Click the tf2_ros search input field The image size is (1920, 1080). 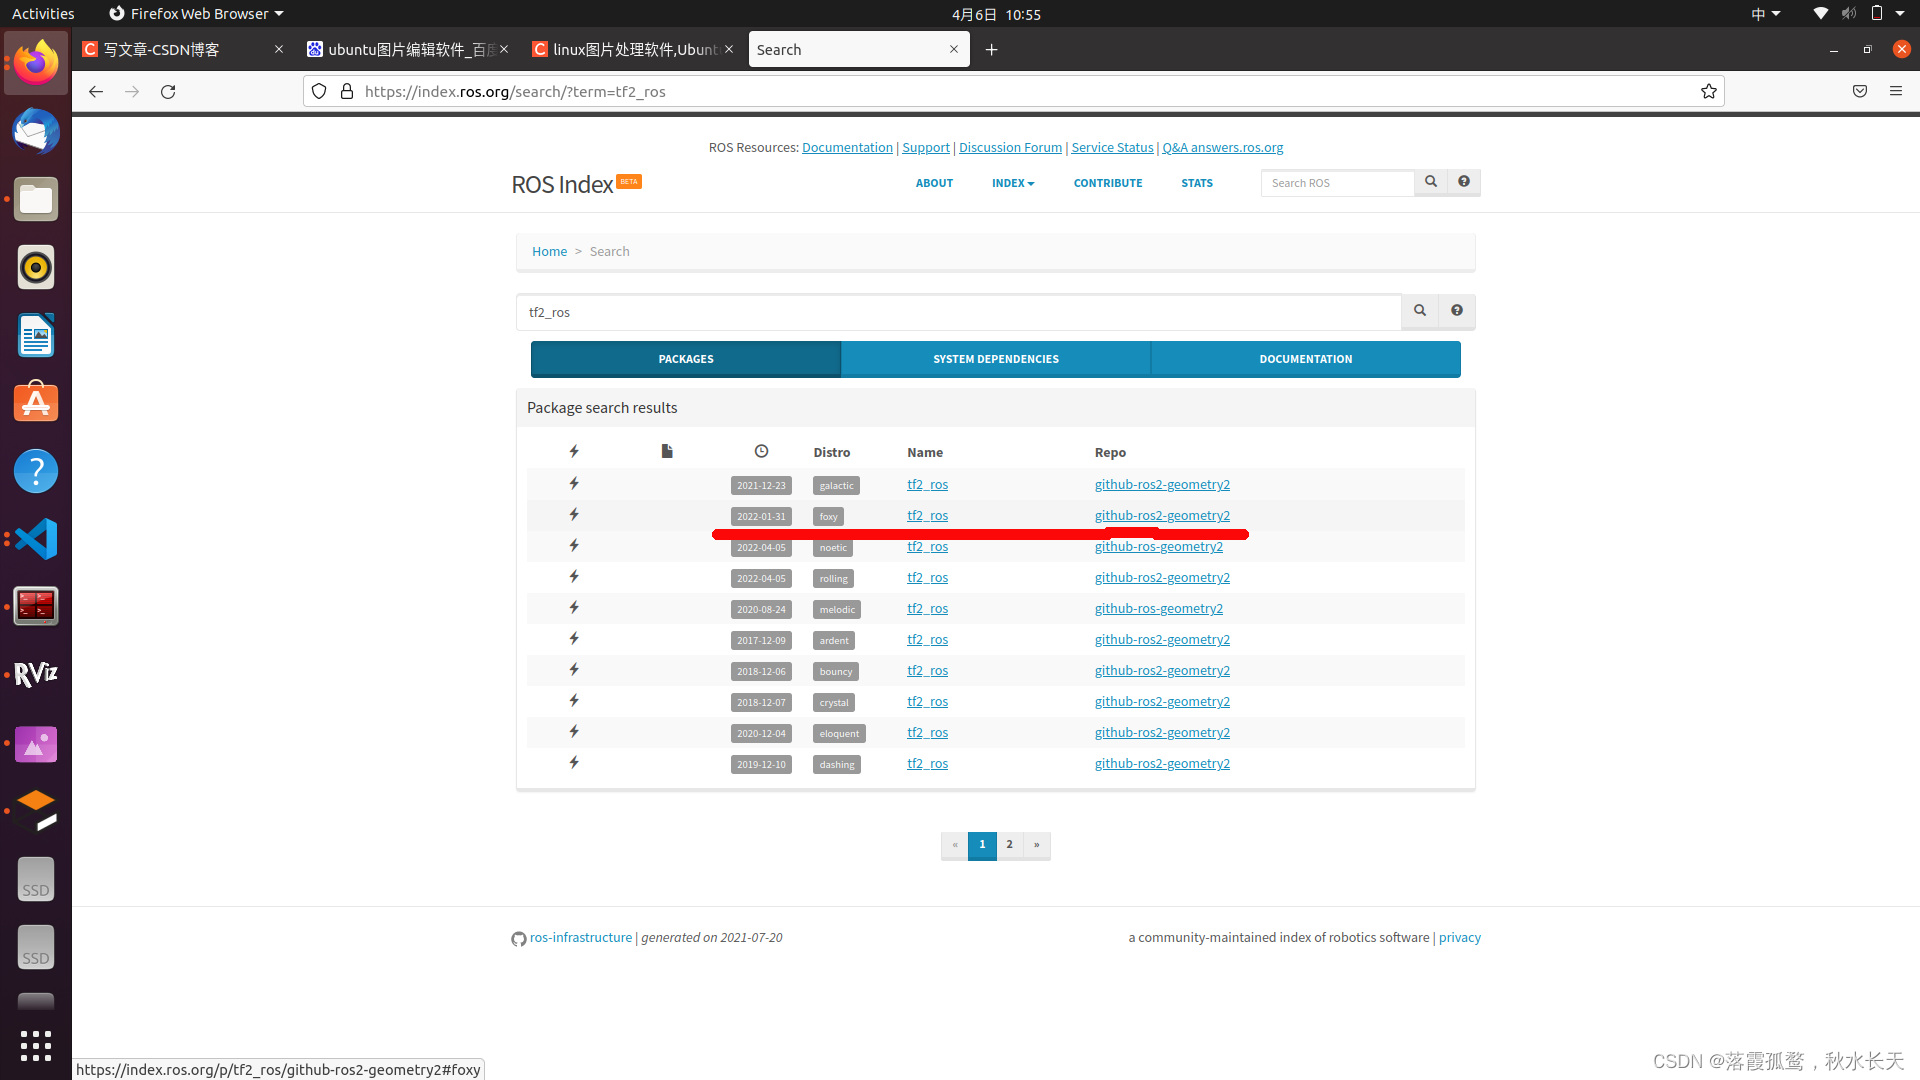tap(958, 312)
